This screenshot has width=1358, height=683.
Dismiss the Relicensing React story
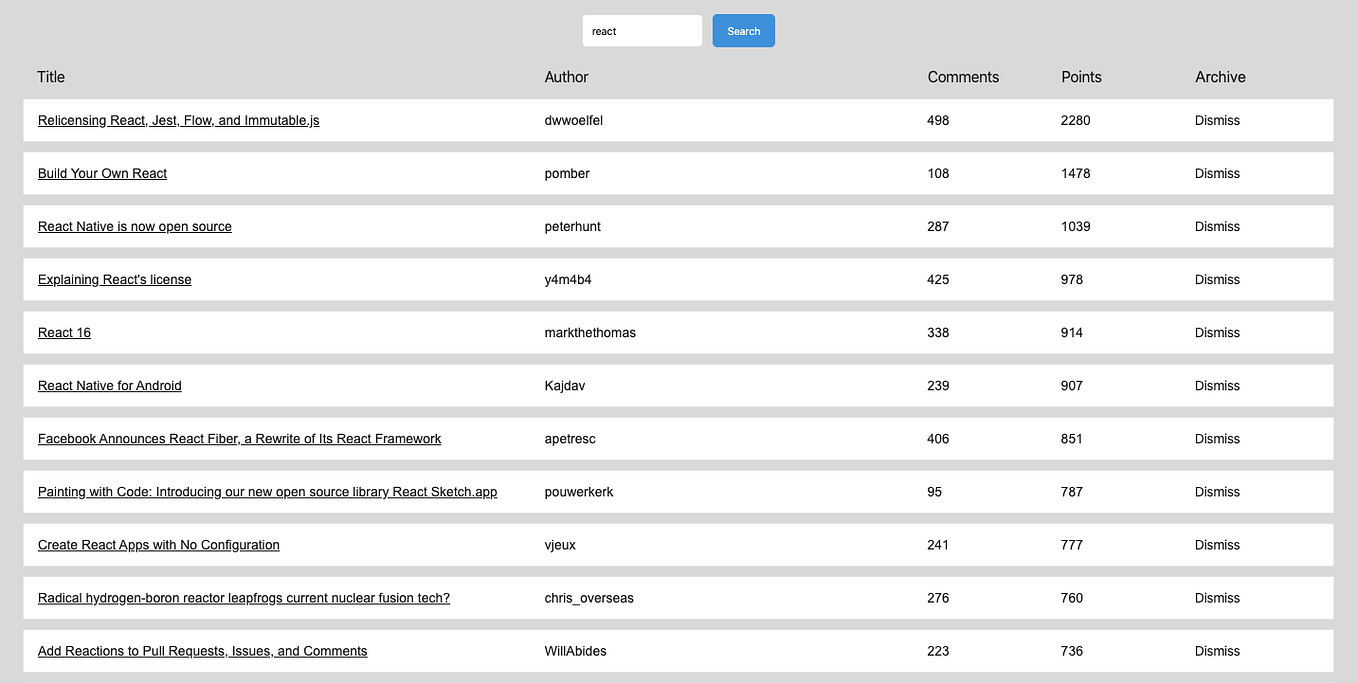[x=1216, y=120]
